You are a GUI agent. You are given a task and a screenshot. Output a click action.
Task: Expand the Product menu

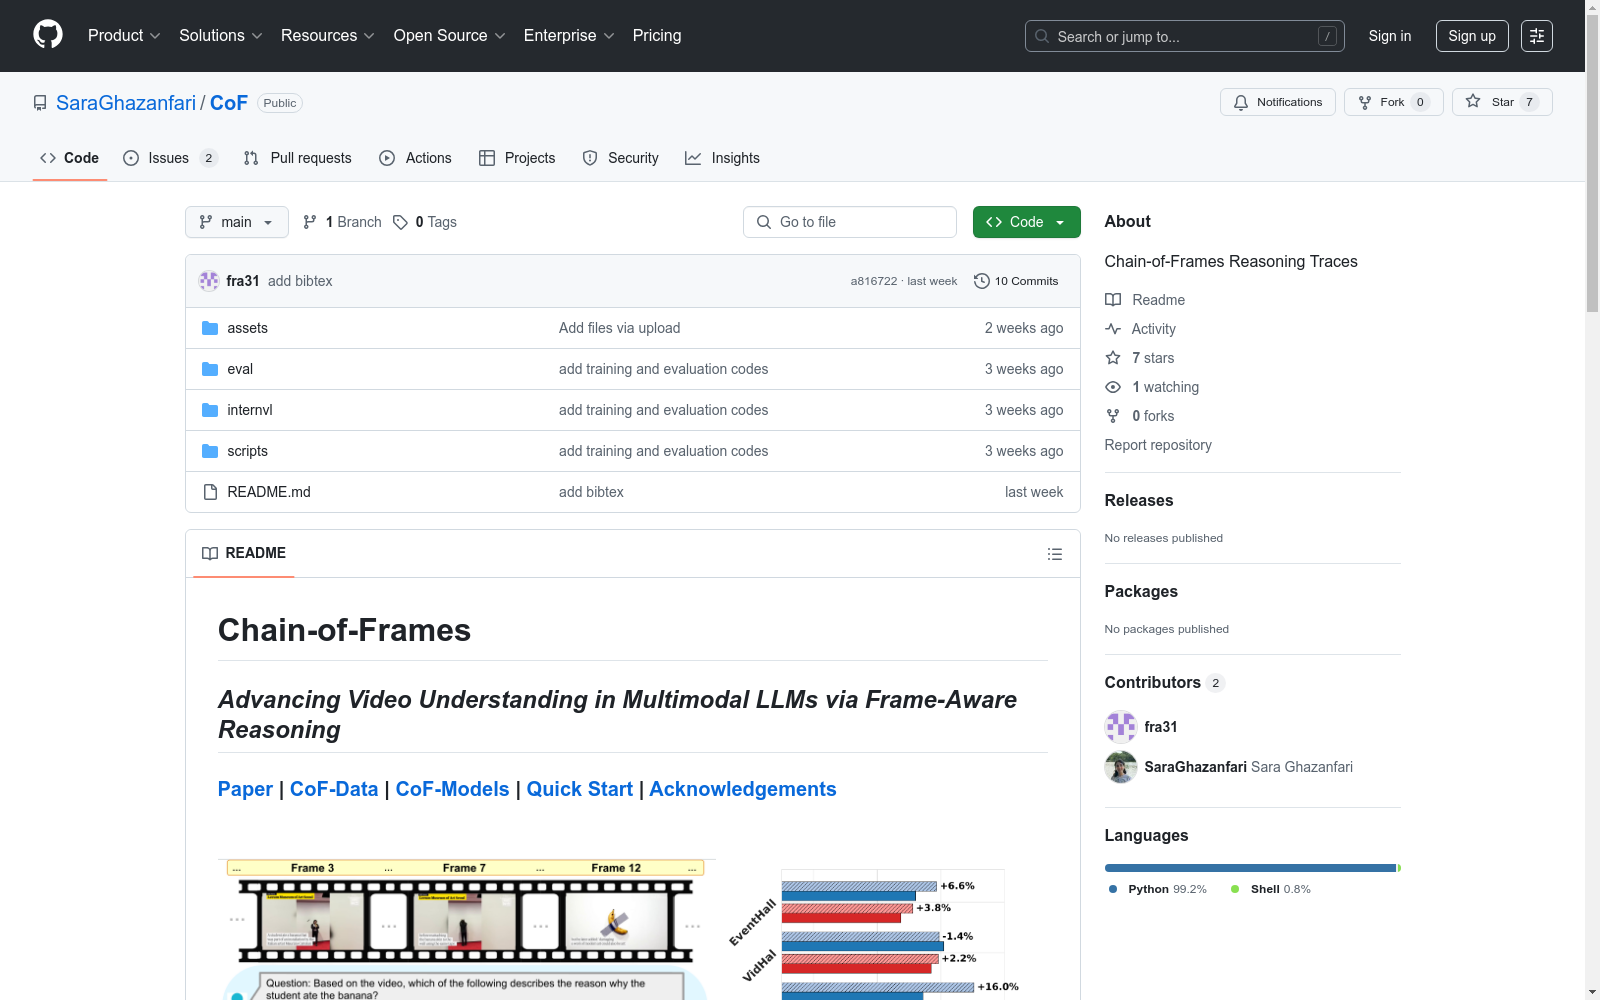[124, 35]
